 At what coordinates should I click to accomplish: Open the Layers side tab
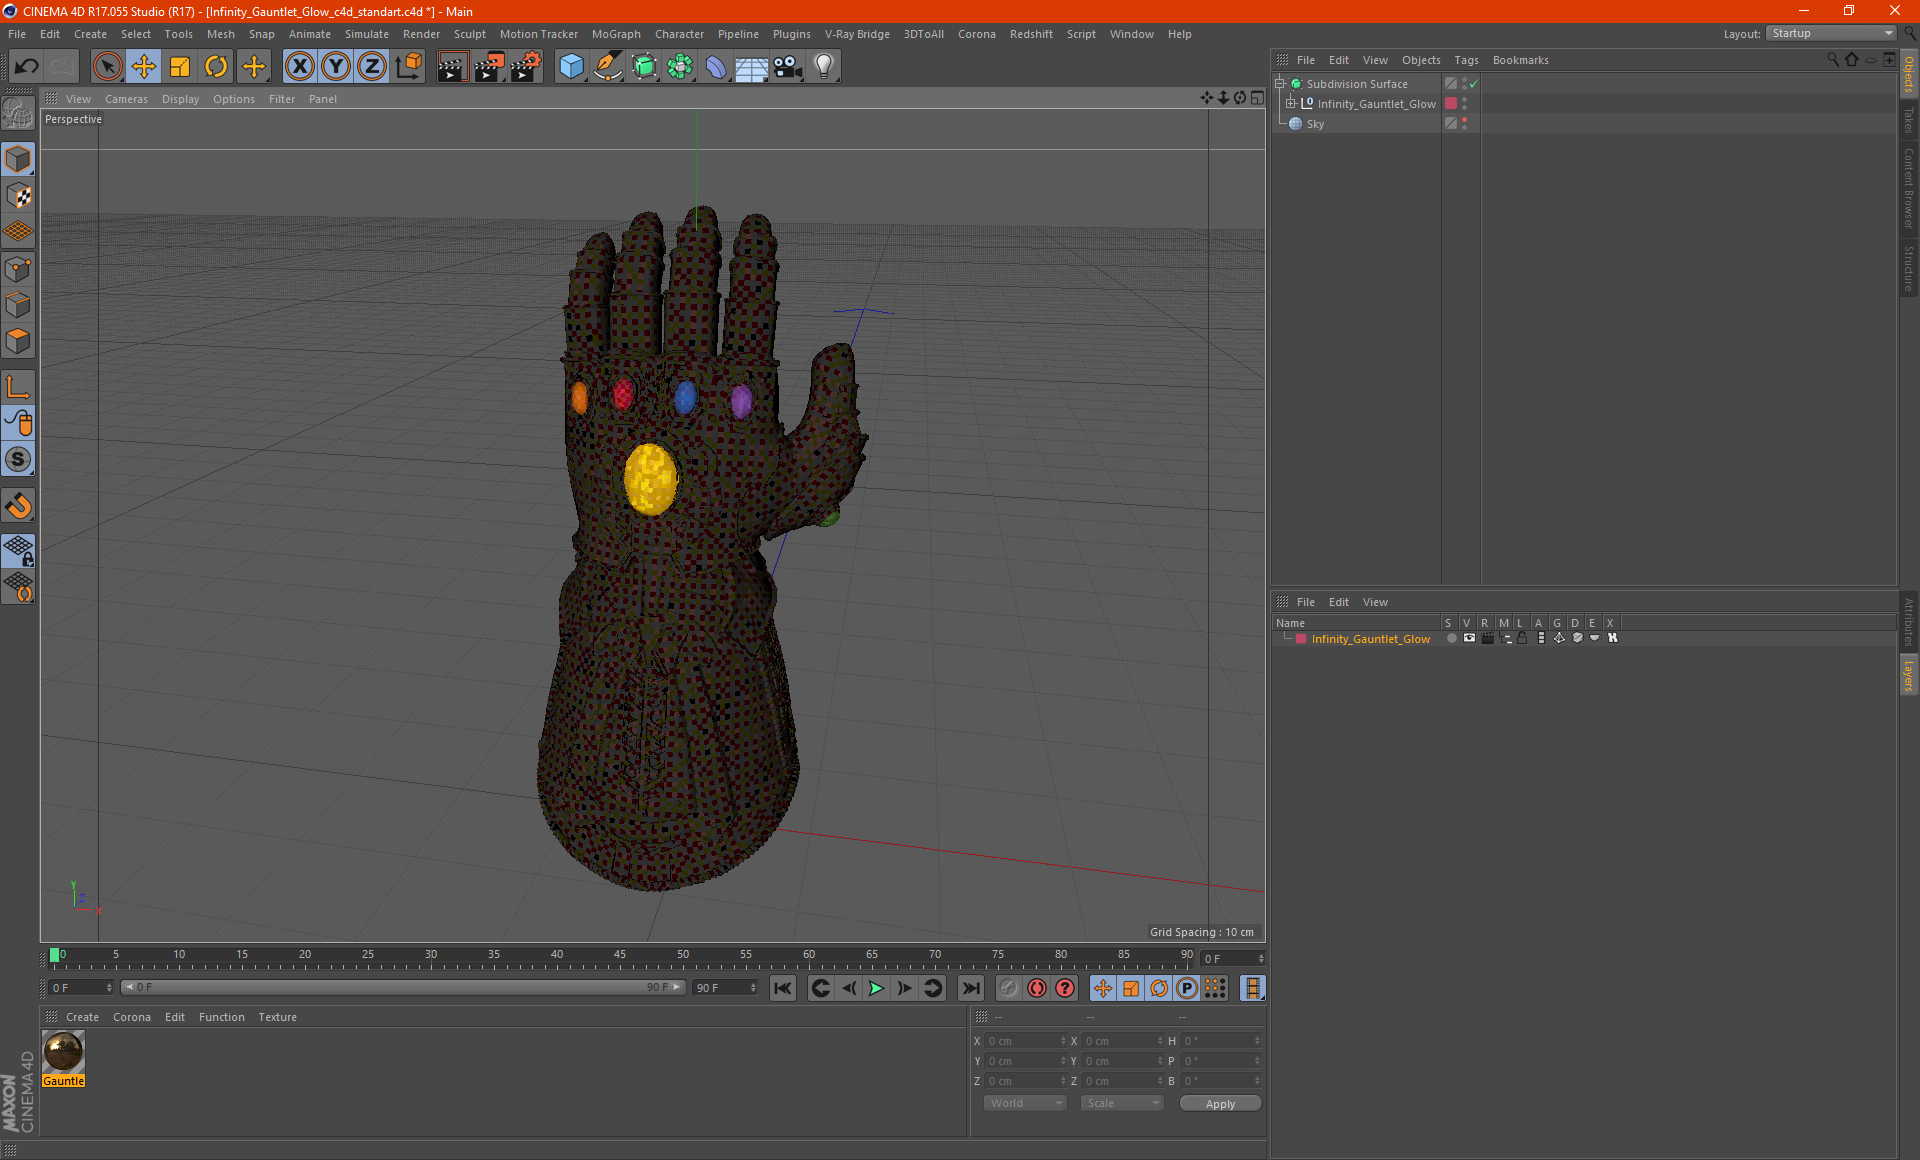1908,676
